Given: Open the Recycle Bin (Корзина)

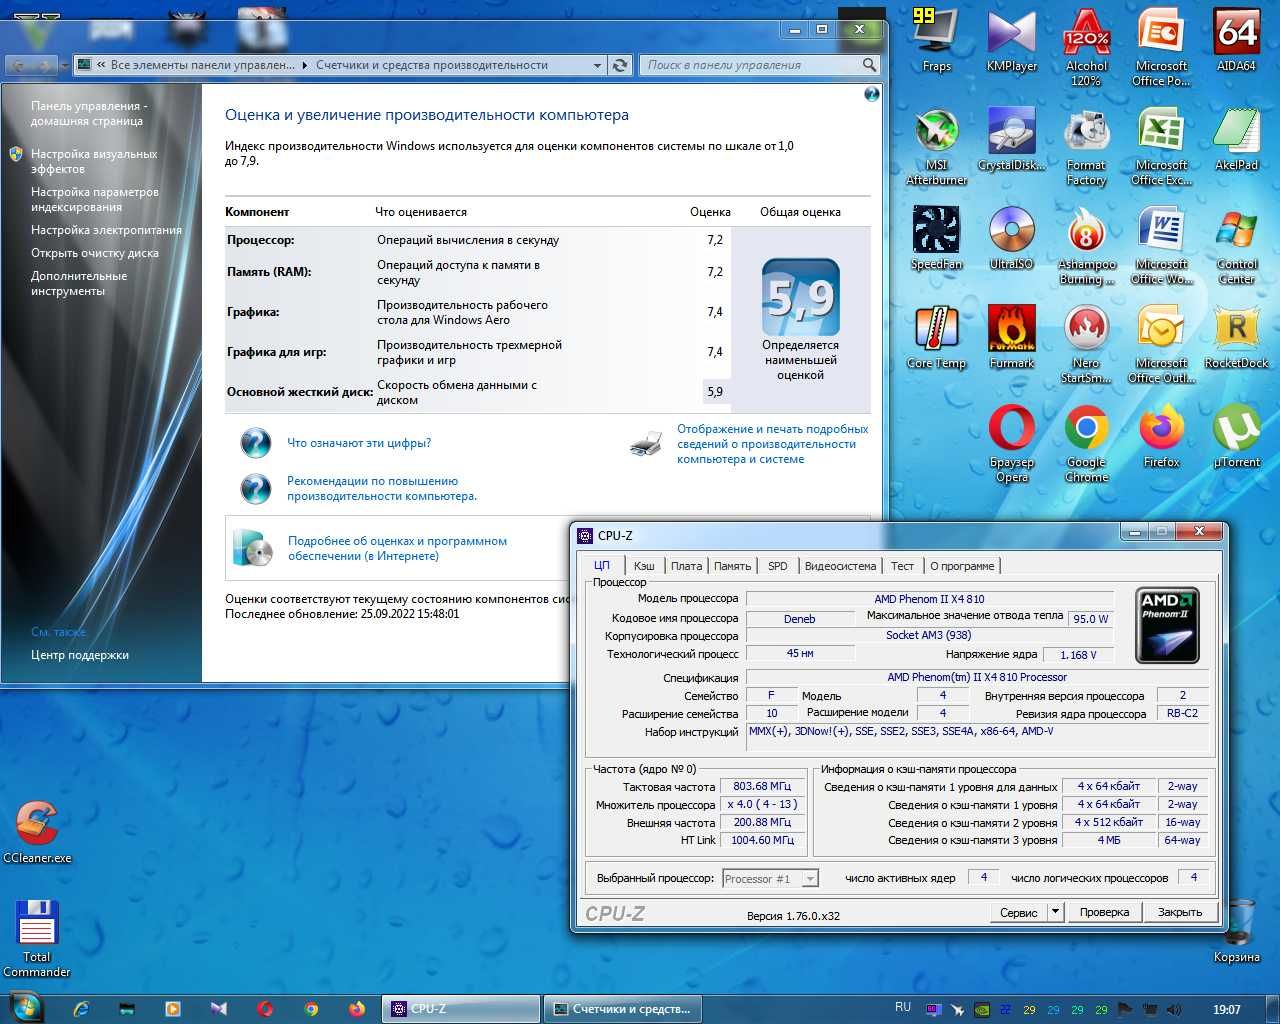Looking at the screenshot, I should click(x=1238, y=930).
